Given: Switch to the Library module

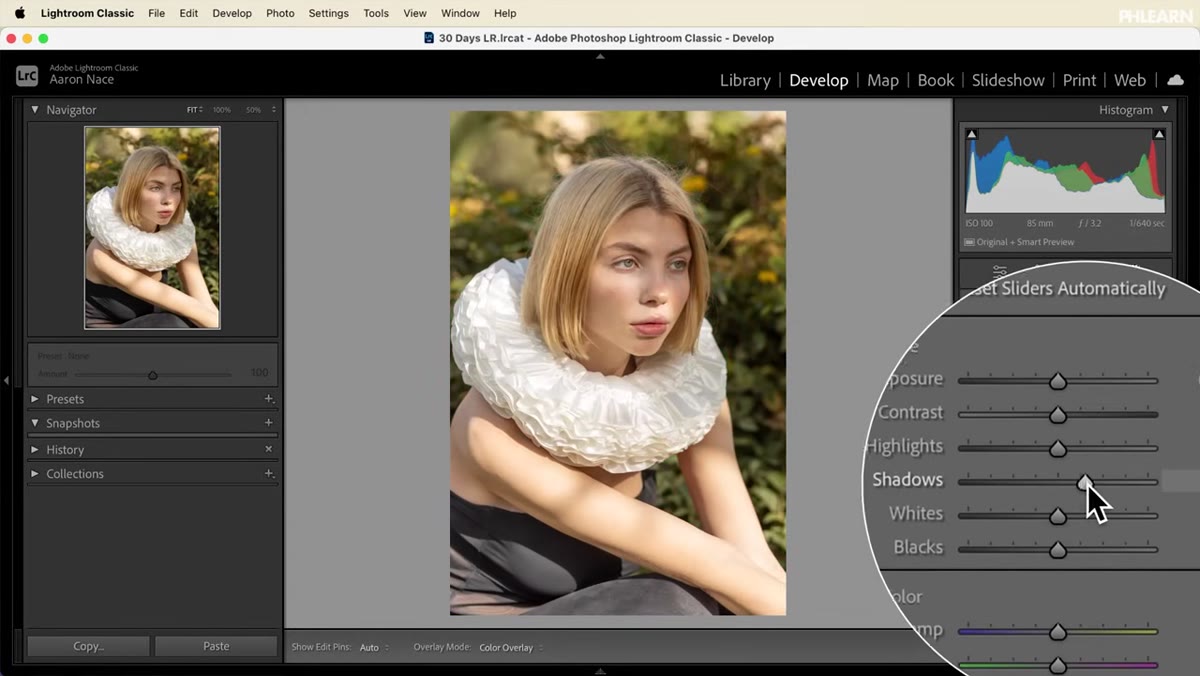Looking at the screenshot, I should click(x=745, y=80).
